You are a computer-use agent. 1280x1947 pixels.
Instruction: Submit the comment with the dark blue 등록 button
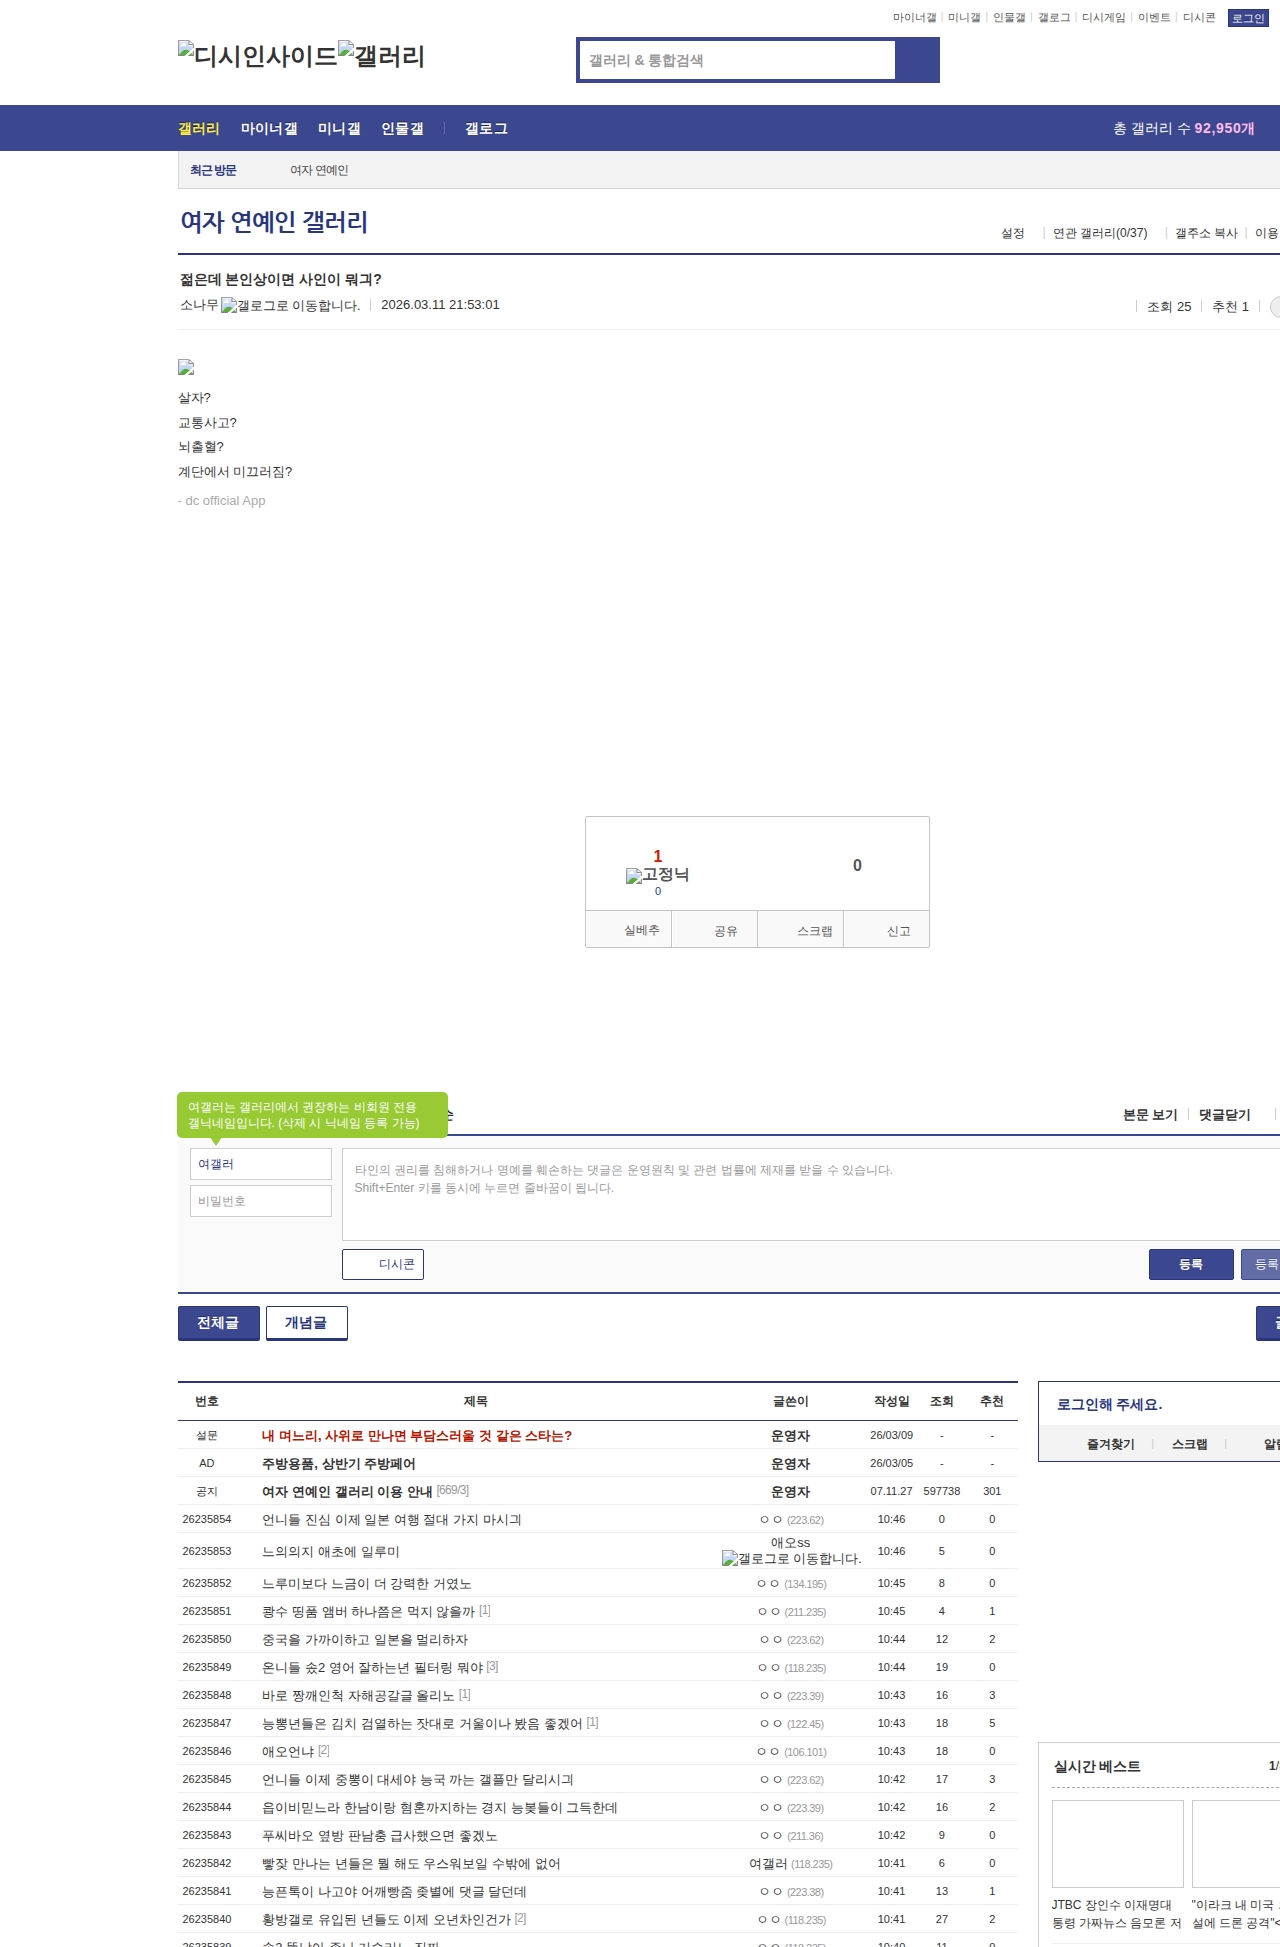pyautogui.click(x=1191, y=1264)
